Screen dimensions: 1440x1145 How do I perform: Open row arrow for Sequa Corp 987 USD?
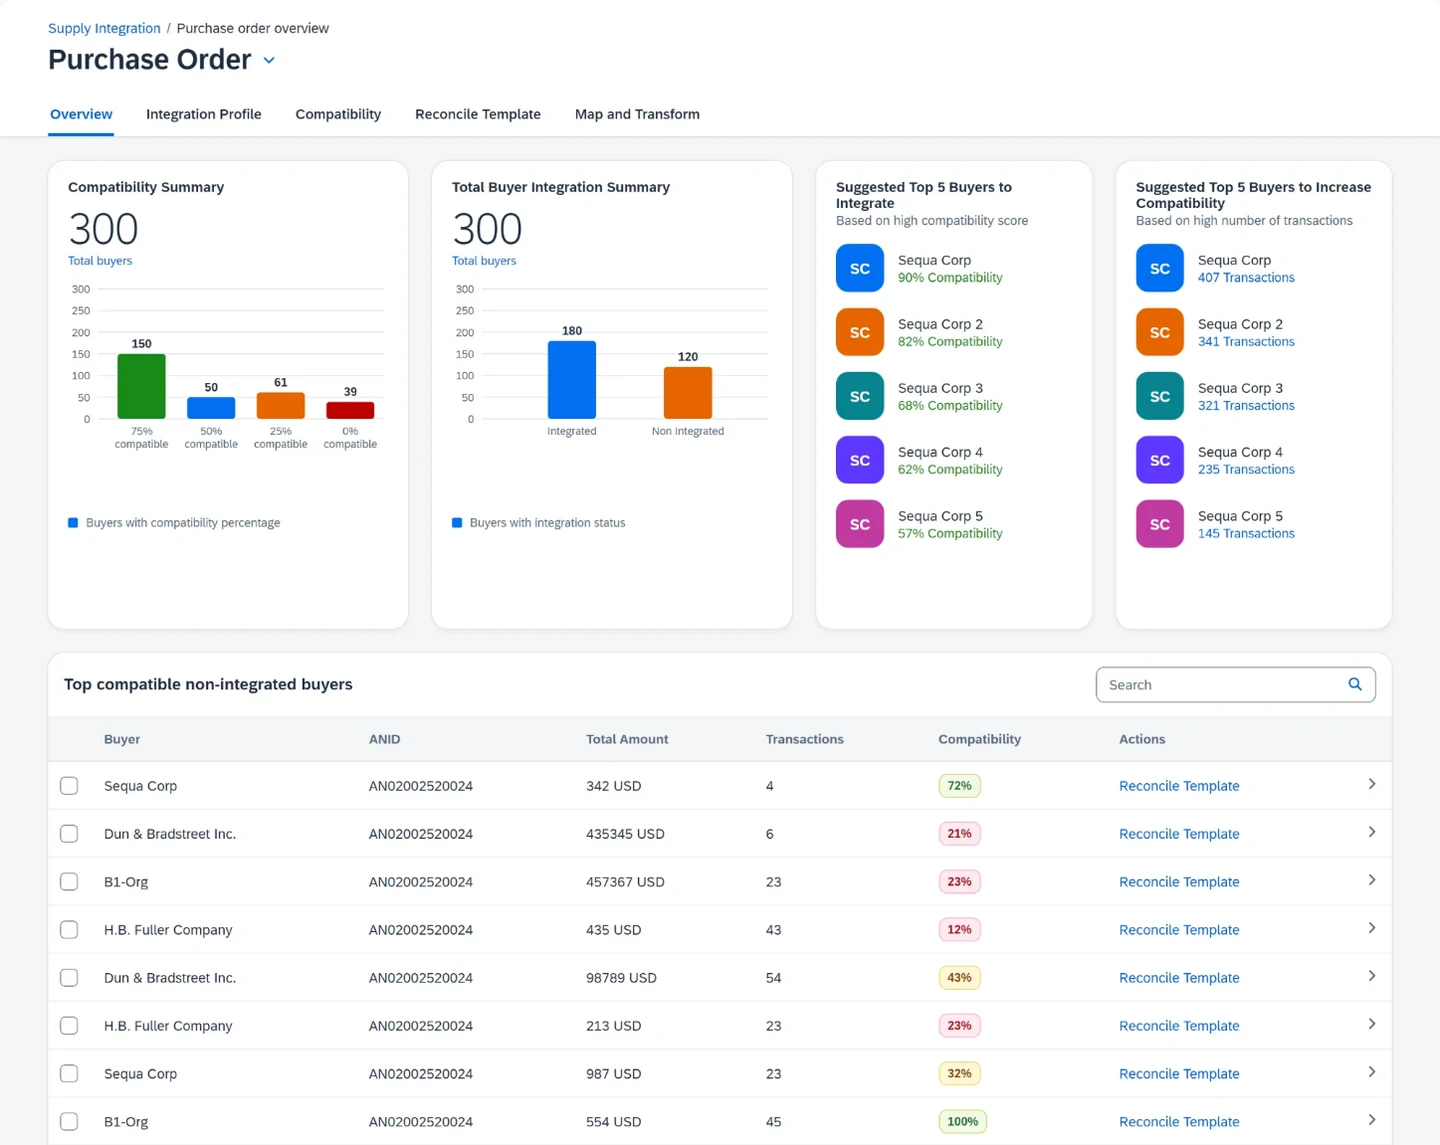pos(1372,1073)
